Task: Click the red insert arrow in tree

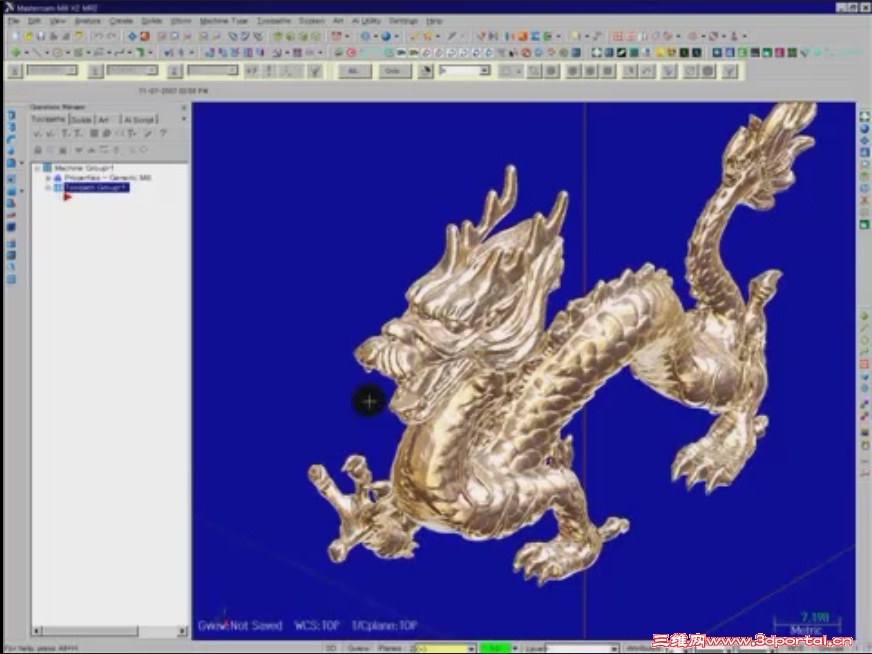Action: 67,197
